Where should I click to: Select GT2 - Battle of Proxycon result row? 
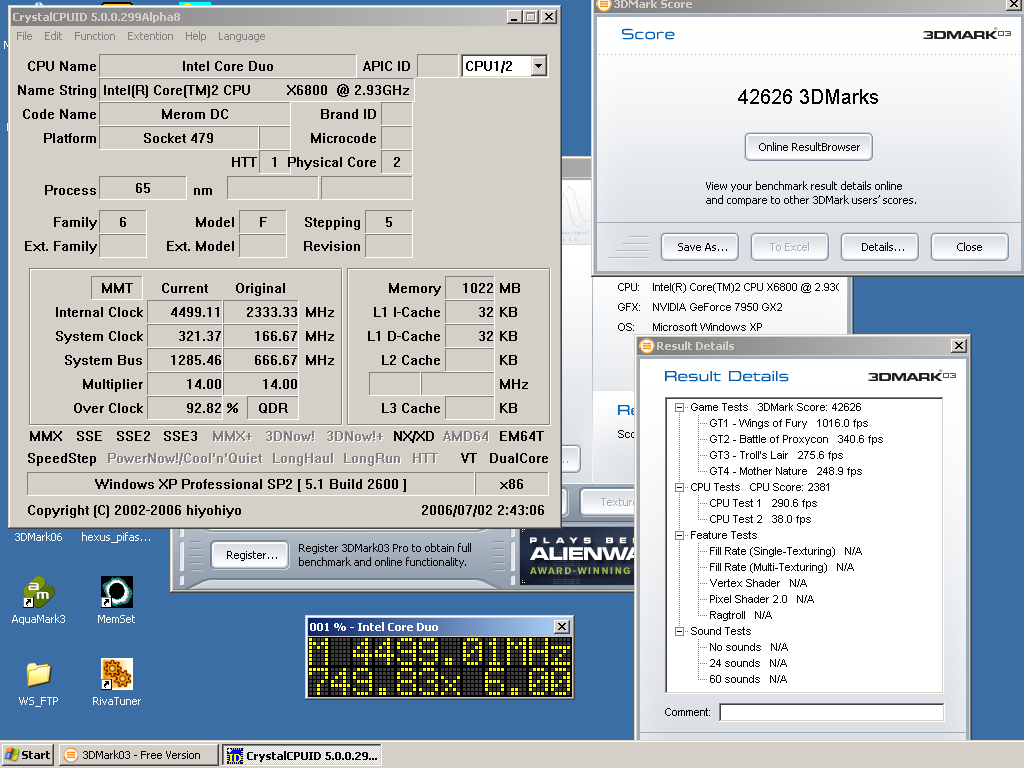[x=795, y=440]
